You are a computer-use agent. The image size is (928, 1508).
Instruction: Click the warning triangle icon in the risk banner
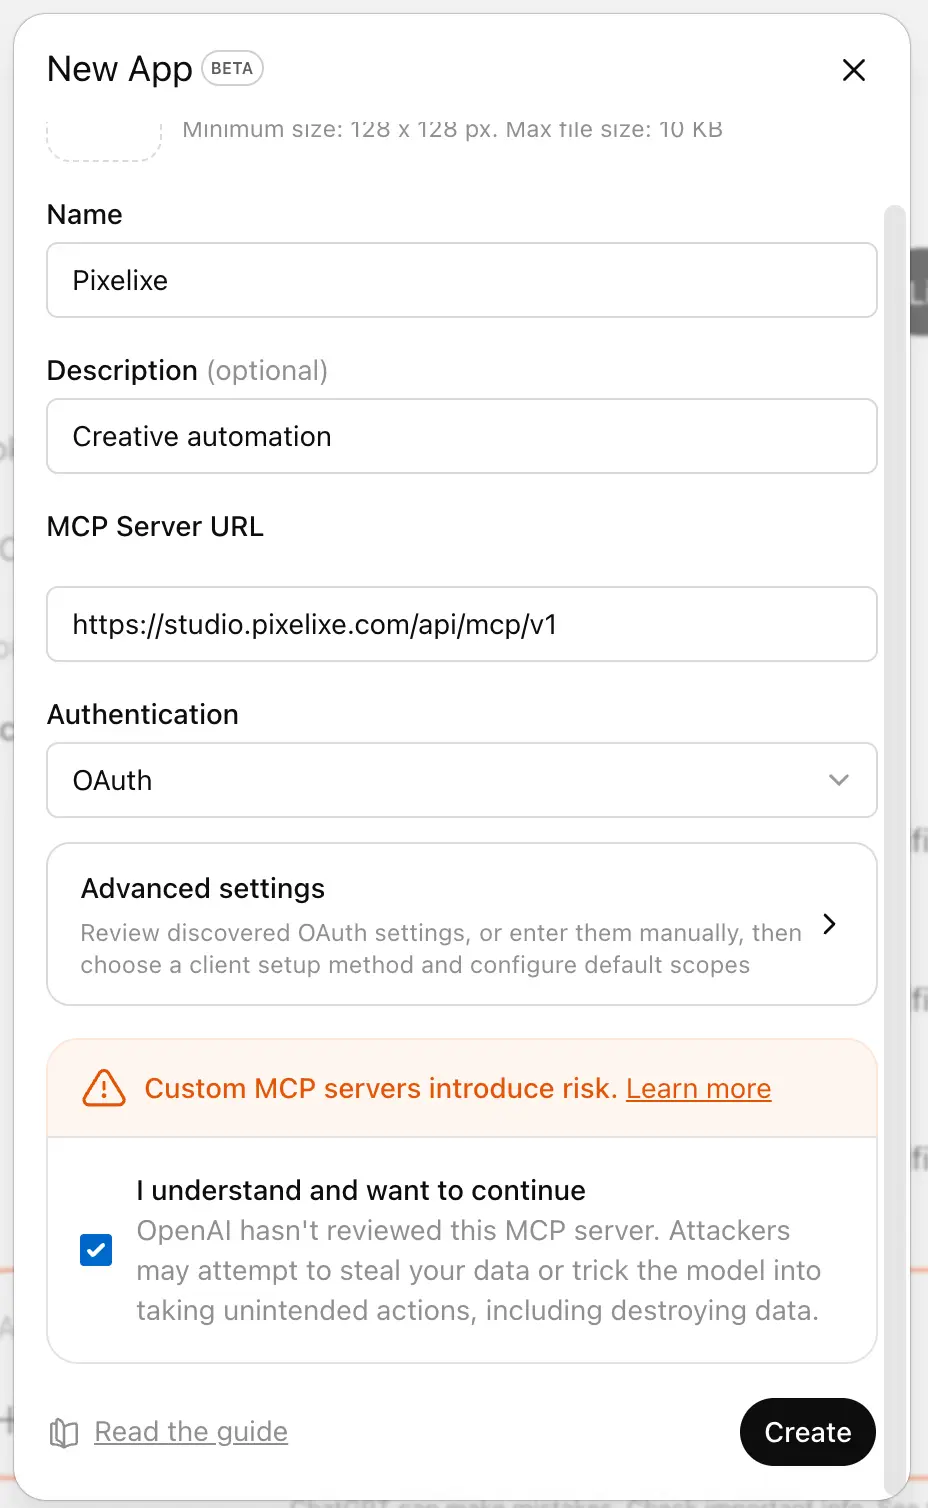click(103, 1088)
